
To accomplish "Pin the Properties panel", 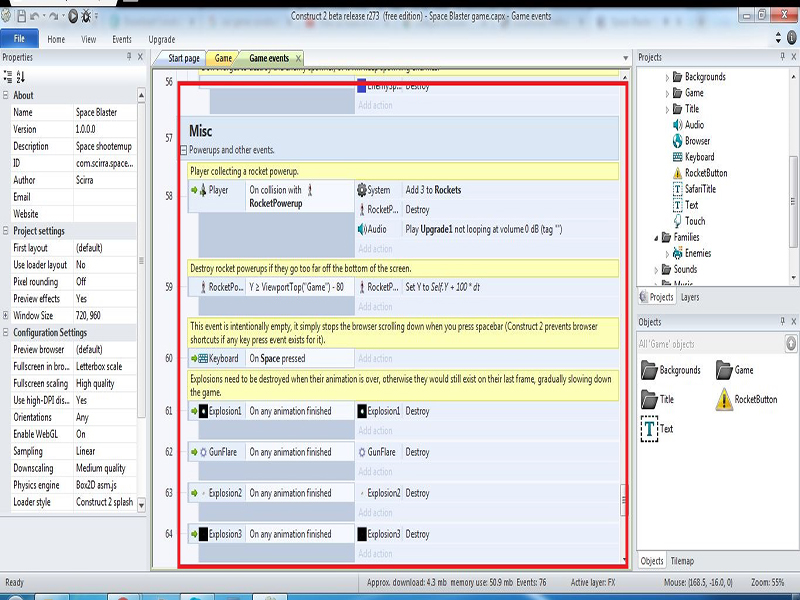I will [x=129, y=57].
